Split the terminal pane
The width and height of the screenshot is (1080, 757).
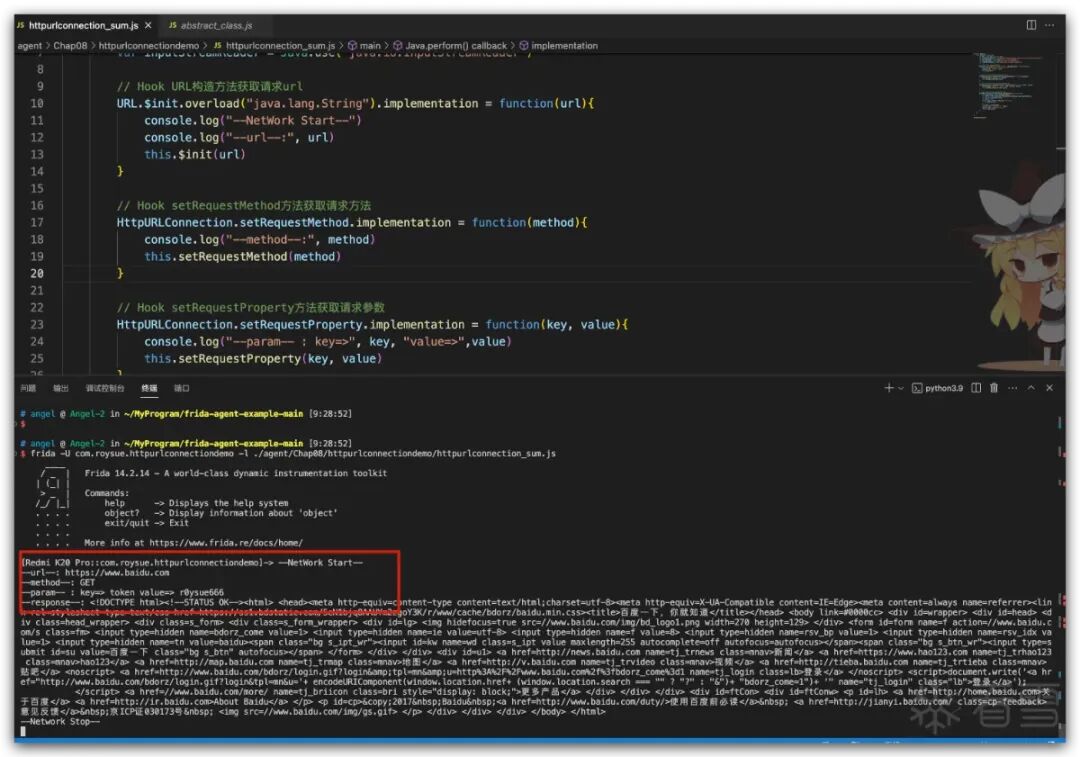click(976, 388)
